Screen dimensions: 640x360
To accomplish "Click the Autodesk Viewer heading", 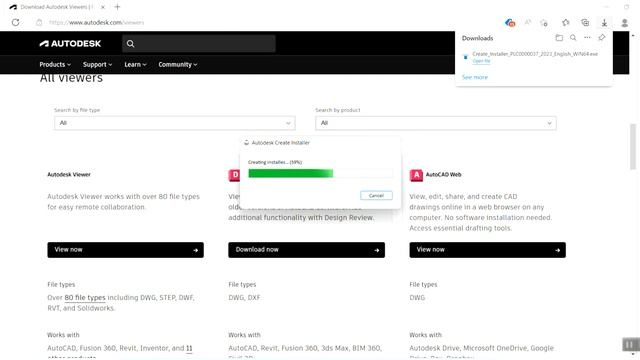I will point(69,175).
